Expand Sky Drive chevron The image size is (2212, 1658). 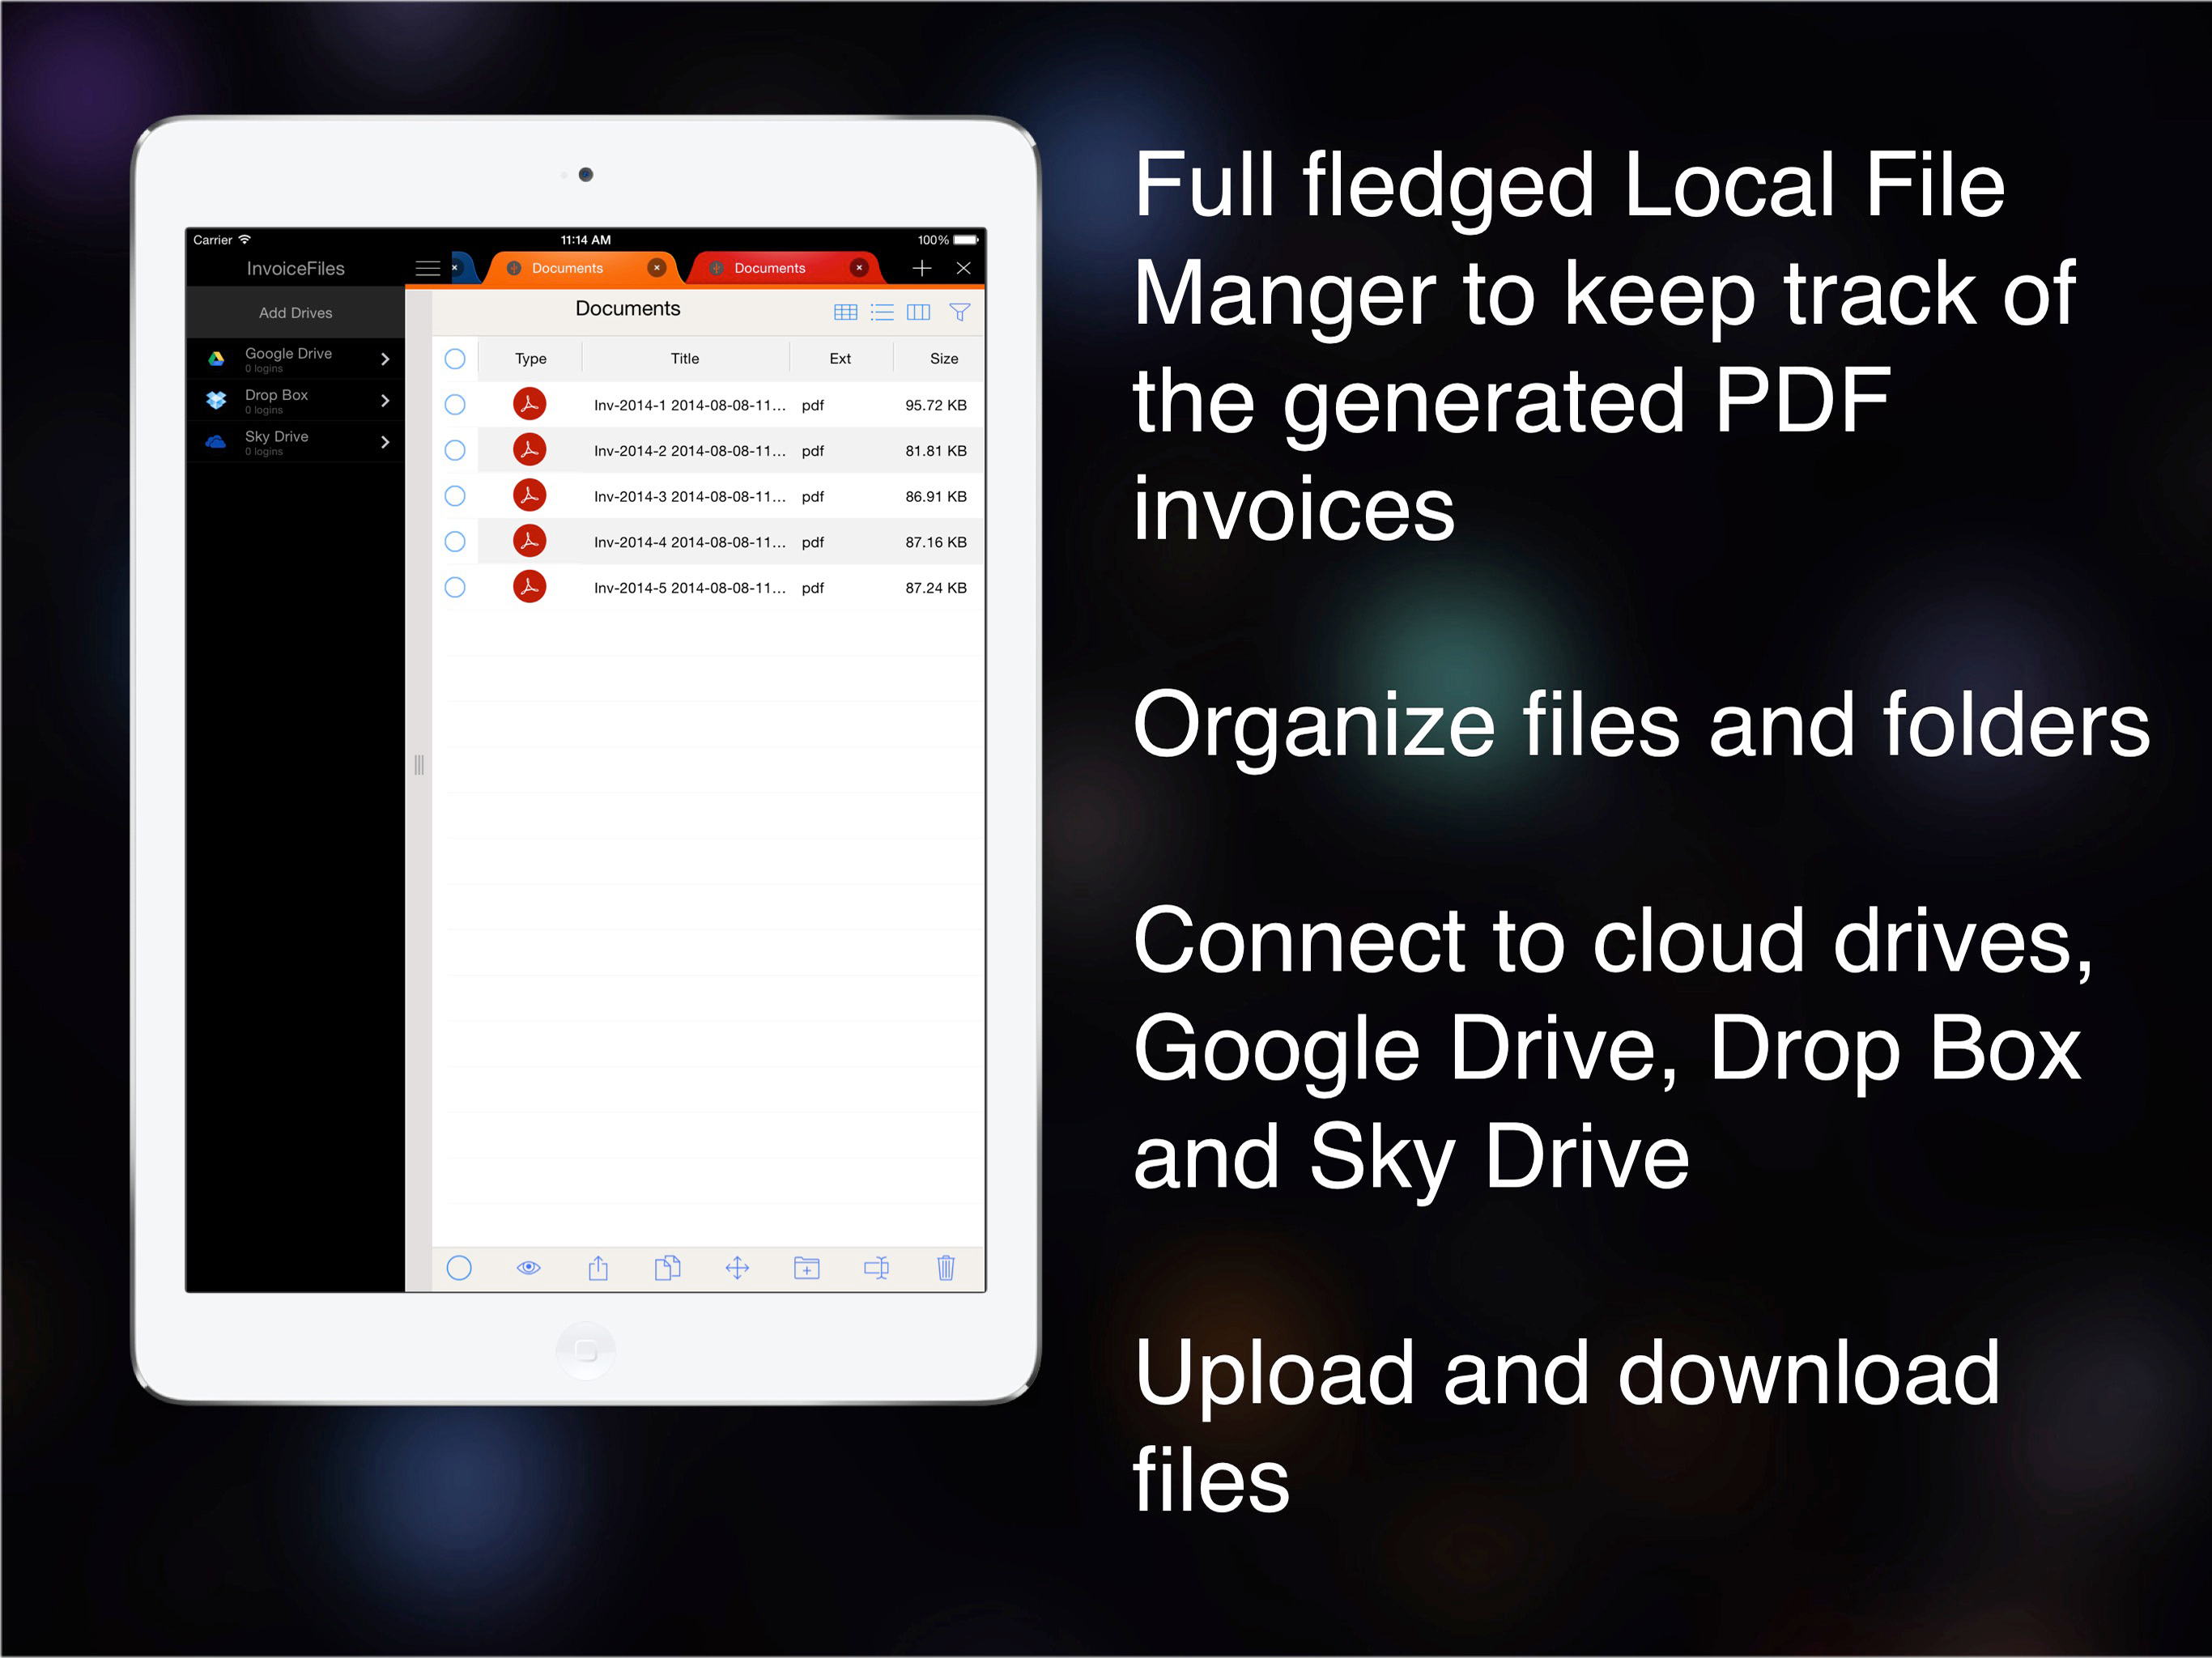(x=385, y=442)
